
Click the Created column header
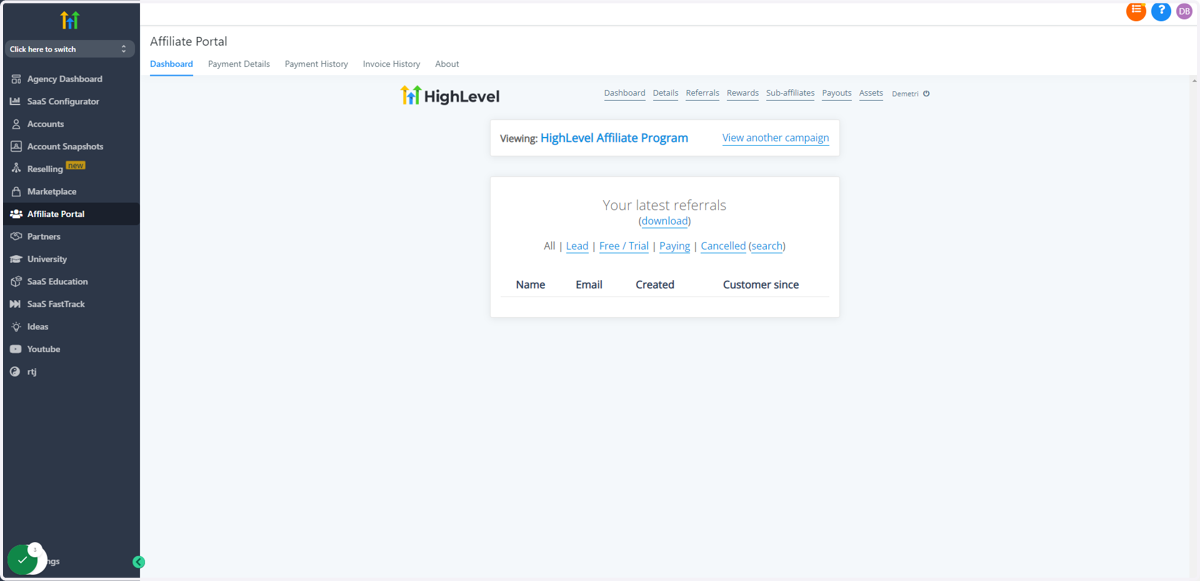point(655,285)
